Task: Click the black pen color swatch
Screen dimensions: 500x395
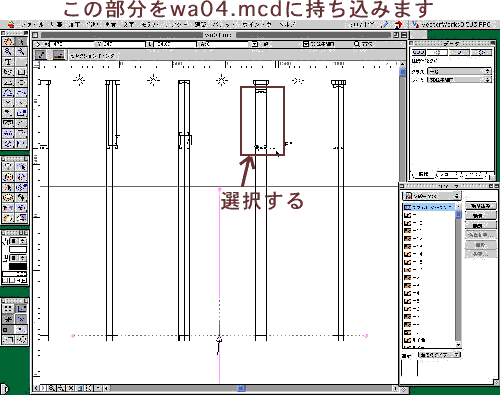Action: click(18, 266)
